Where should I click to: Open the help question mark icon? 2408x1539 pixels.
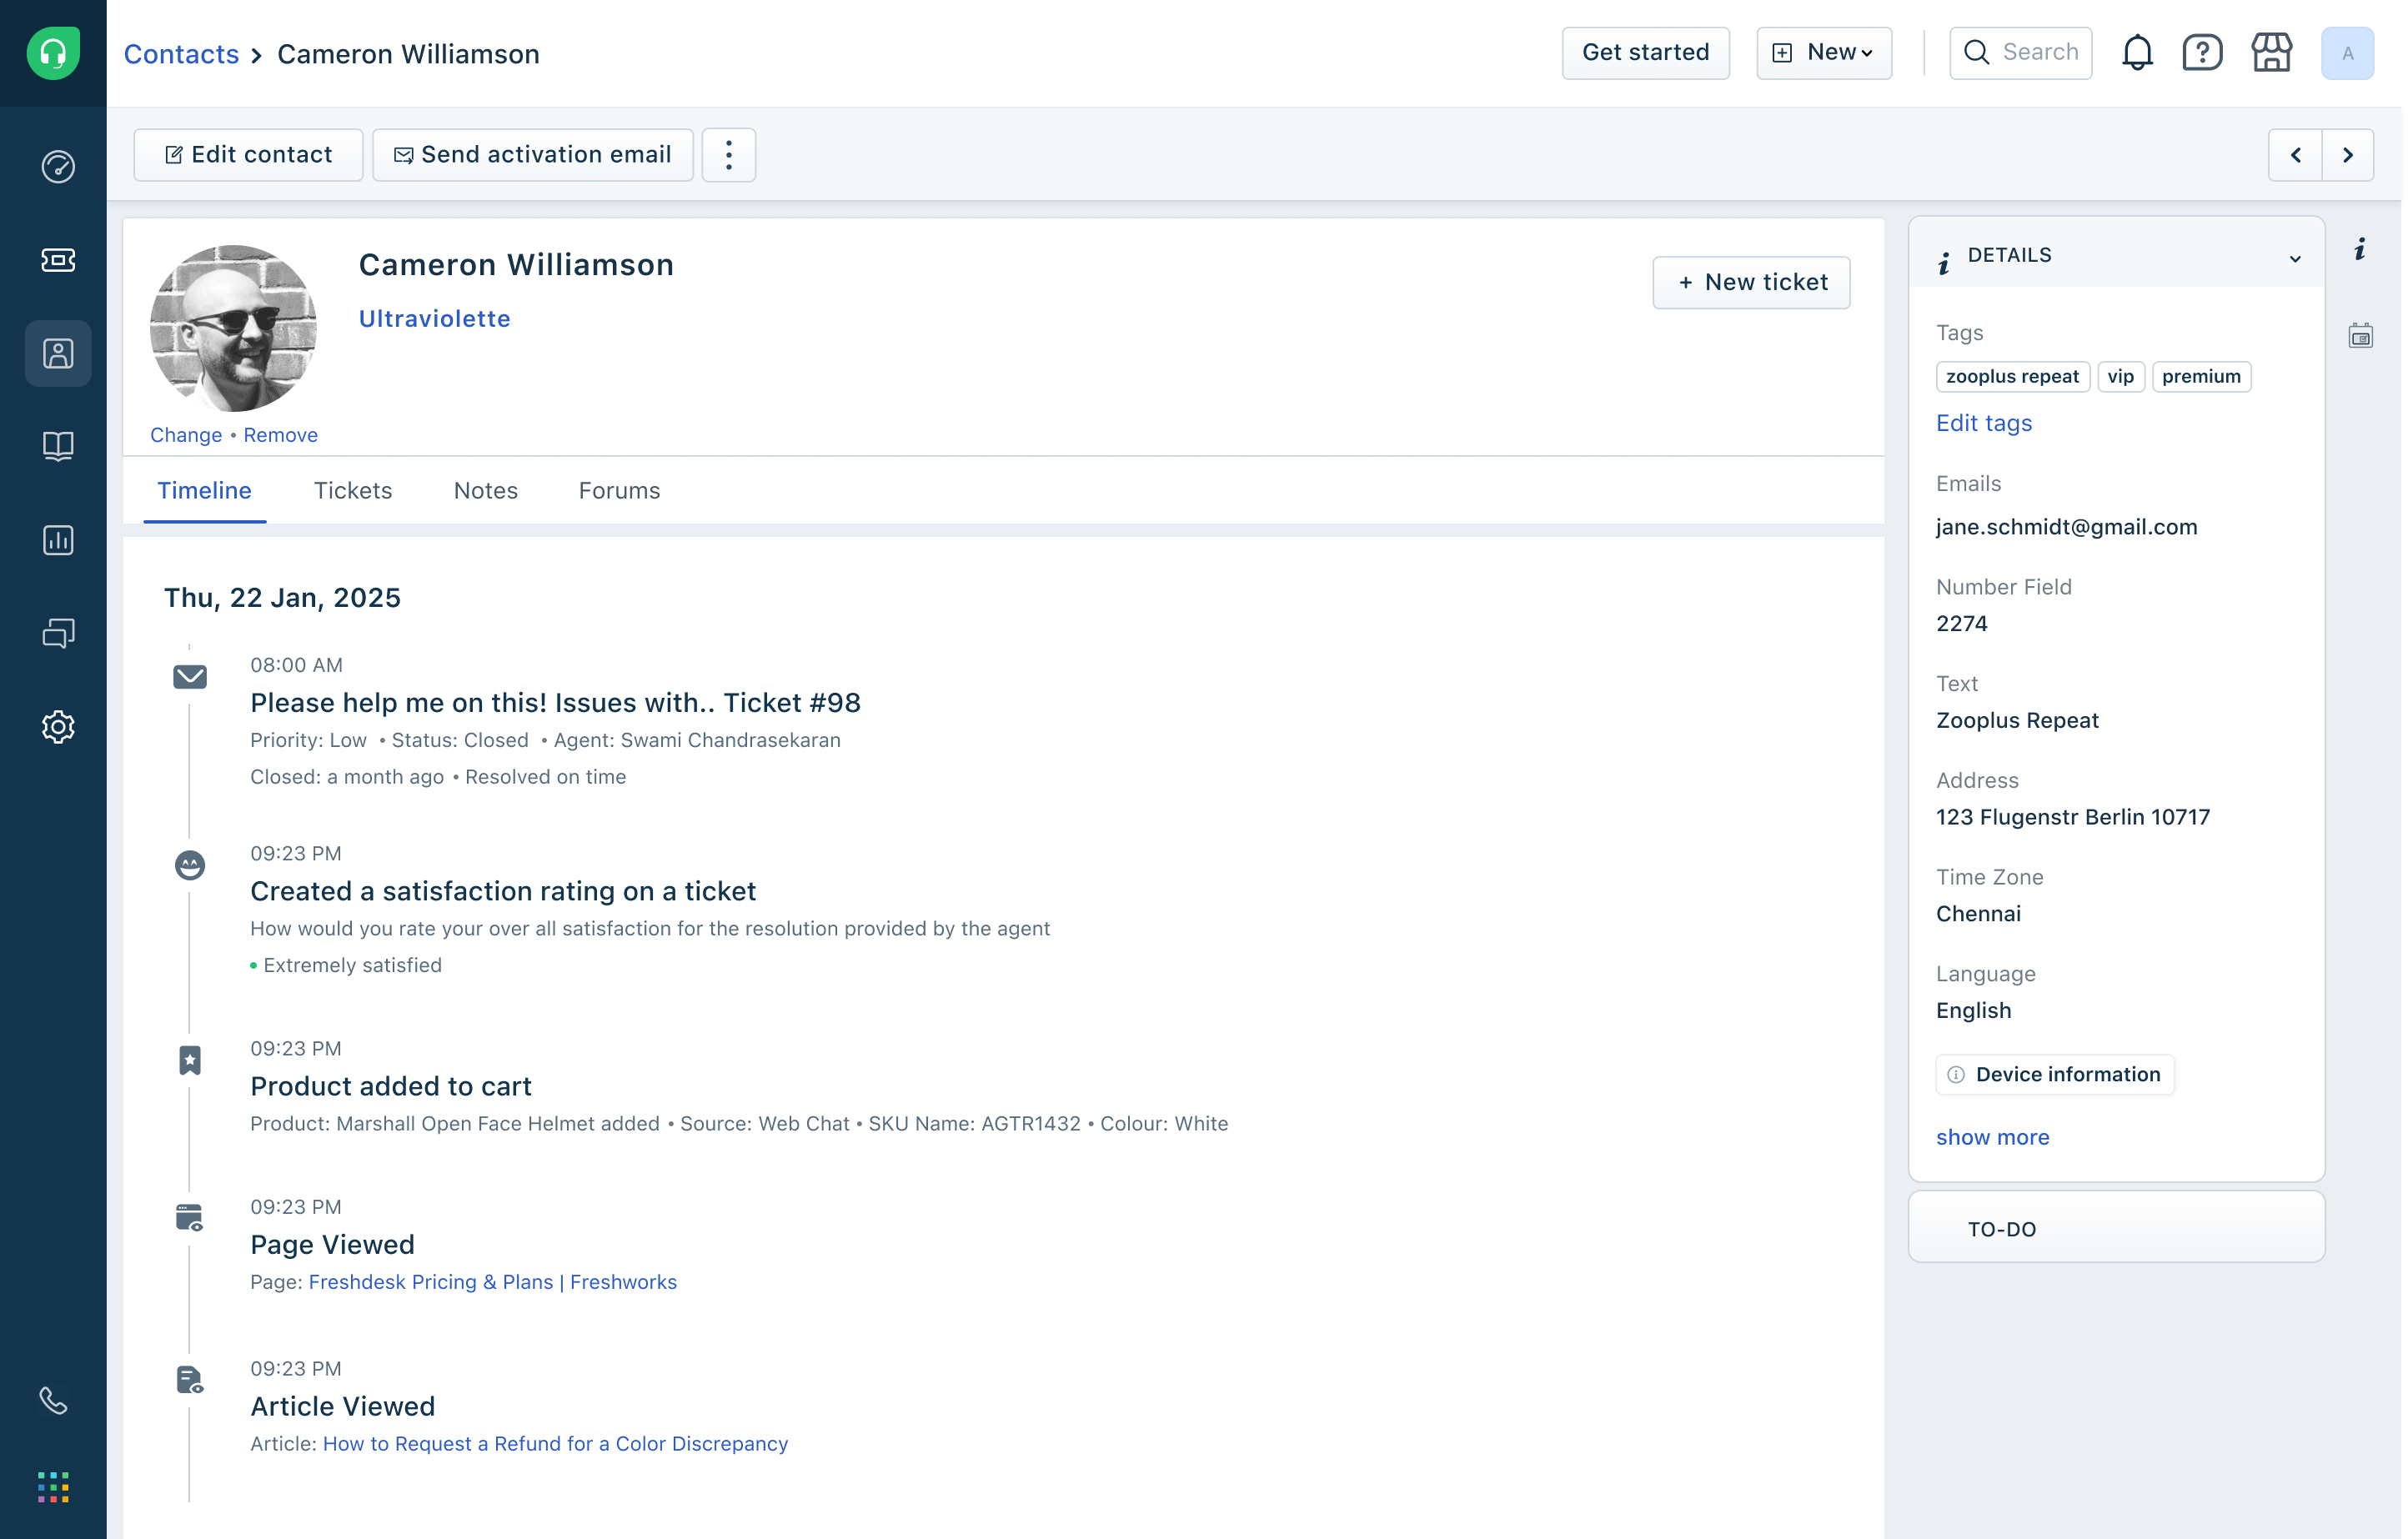tap(2202, 53)
